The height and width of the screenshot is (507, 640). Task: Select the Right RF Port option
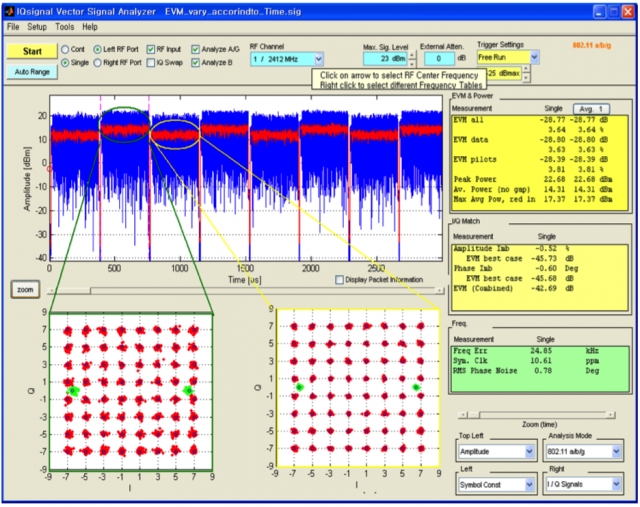coord(97,62)
